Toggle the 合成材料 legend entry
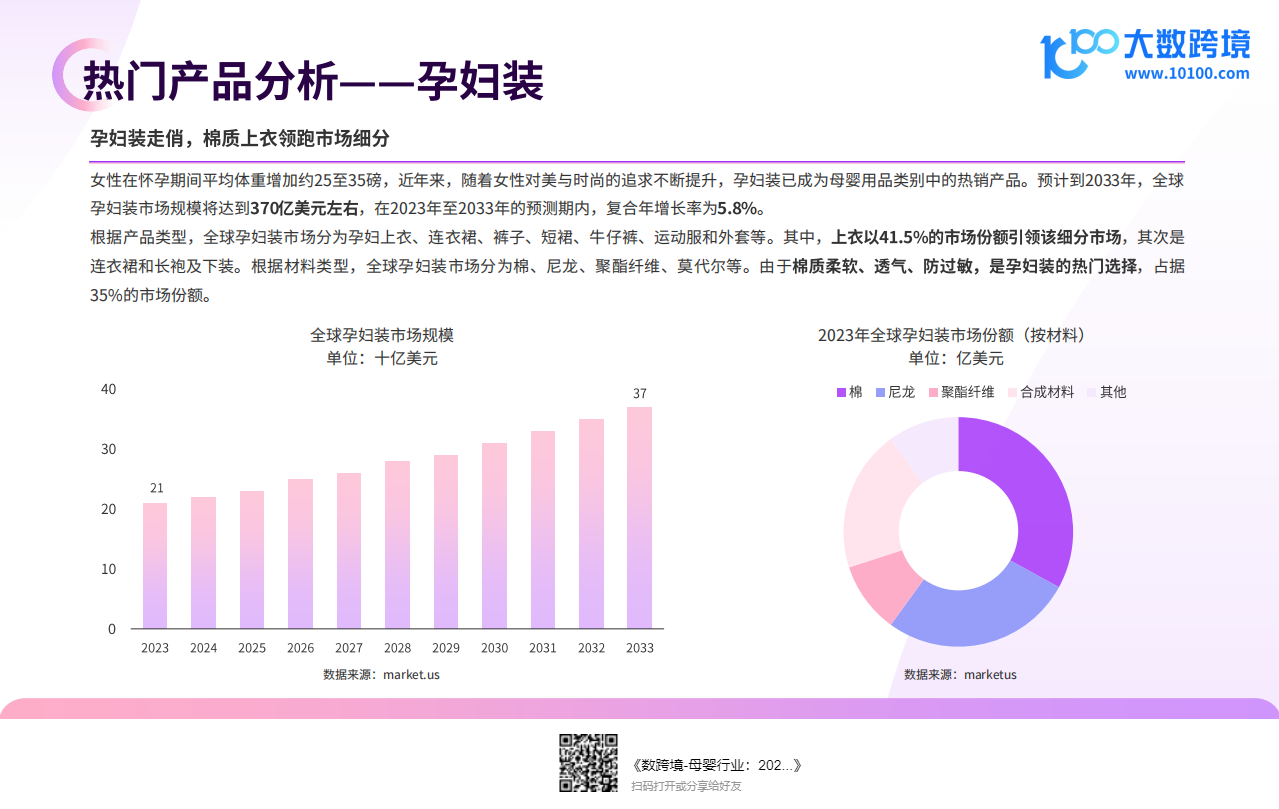 1040,393
